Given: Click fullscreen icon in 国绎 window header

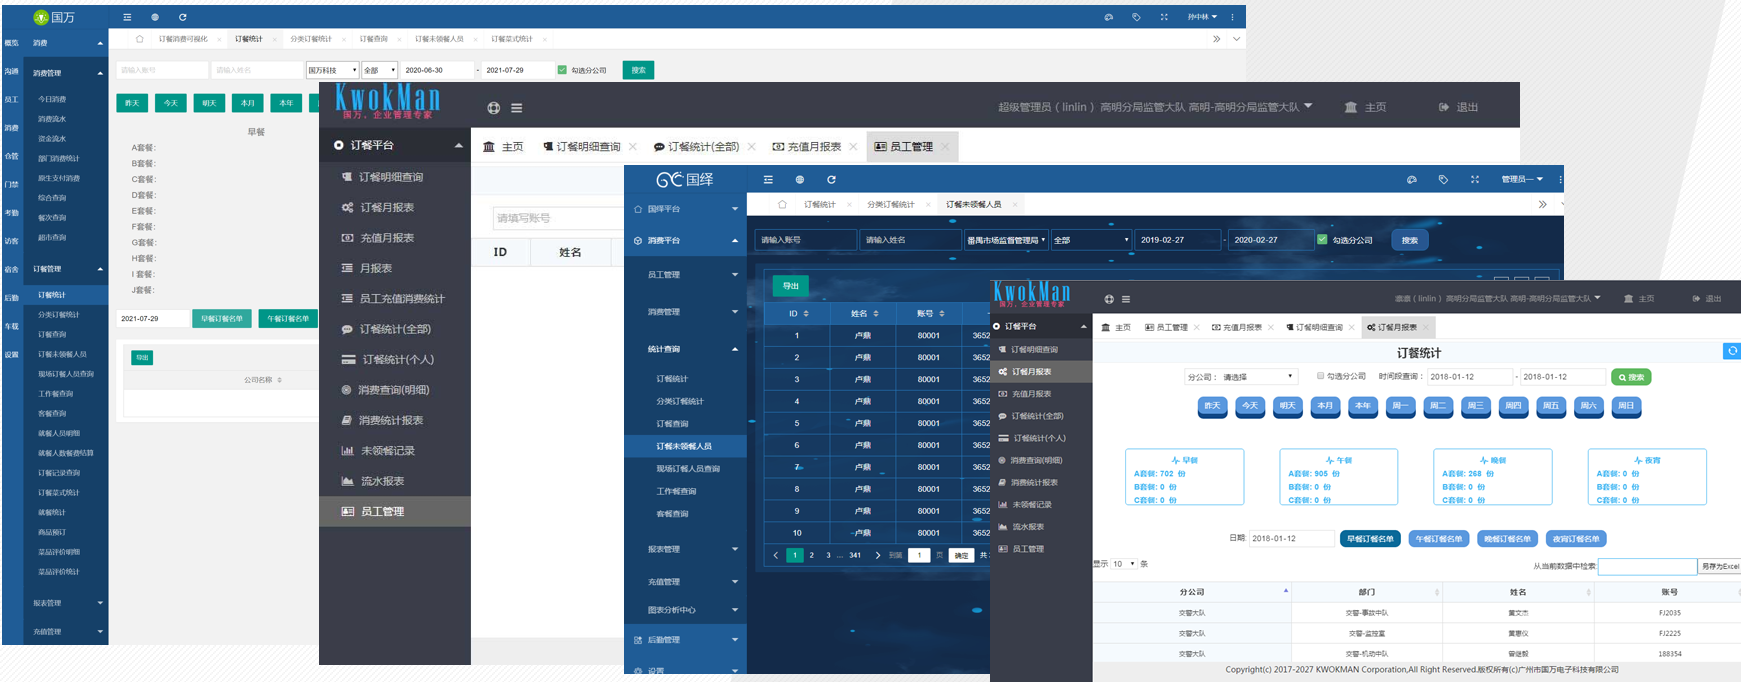Looking at the screenshot, I should [x=1474, y=180].
